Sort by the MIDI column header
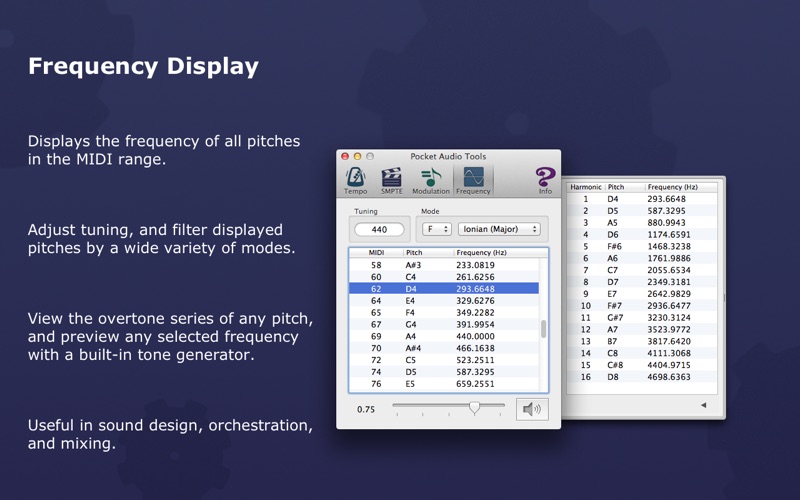This screenshot has width=800, height=500. [376, 253]
